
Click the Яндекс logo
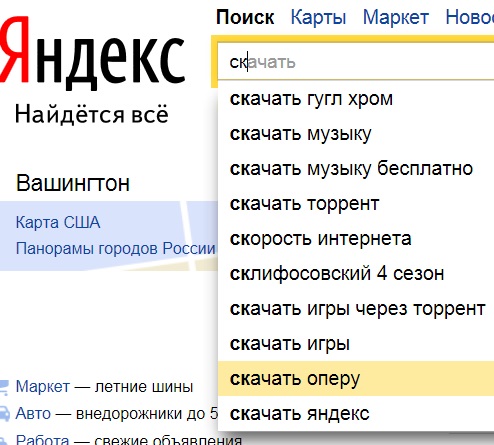tap(92, 53)
